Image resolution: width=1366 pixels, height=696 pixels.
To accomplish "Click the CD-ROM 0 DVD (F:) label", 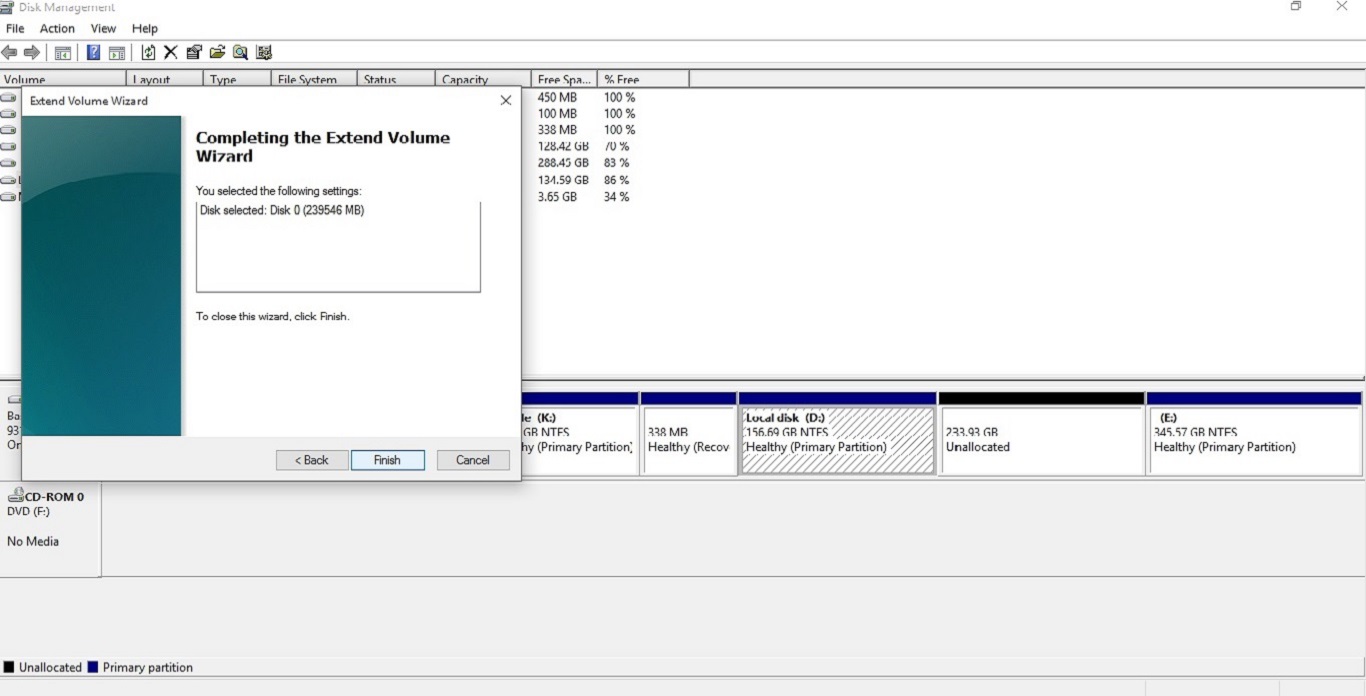I will coord(28,511).
